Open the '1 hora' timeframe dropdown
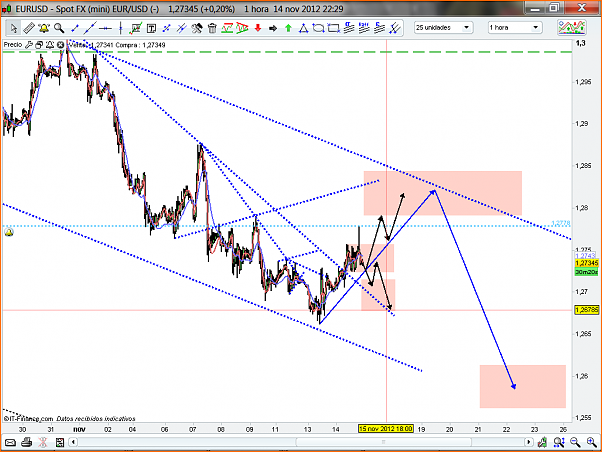The height and width of the screenshot is (452, 602). pos(514,28)
